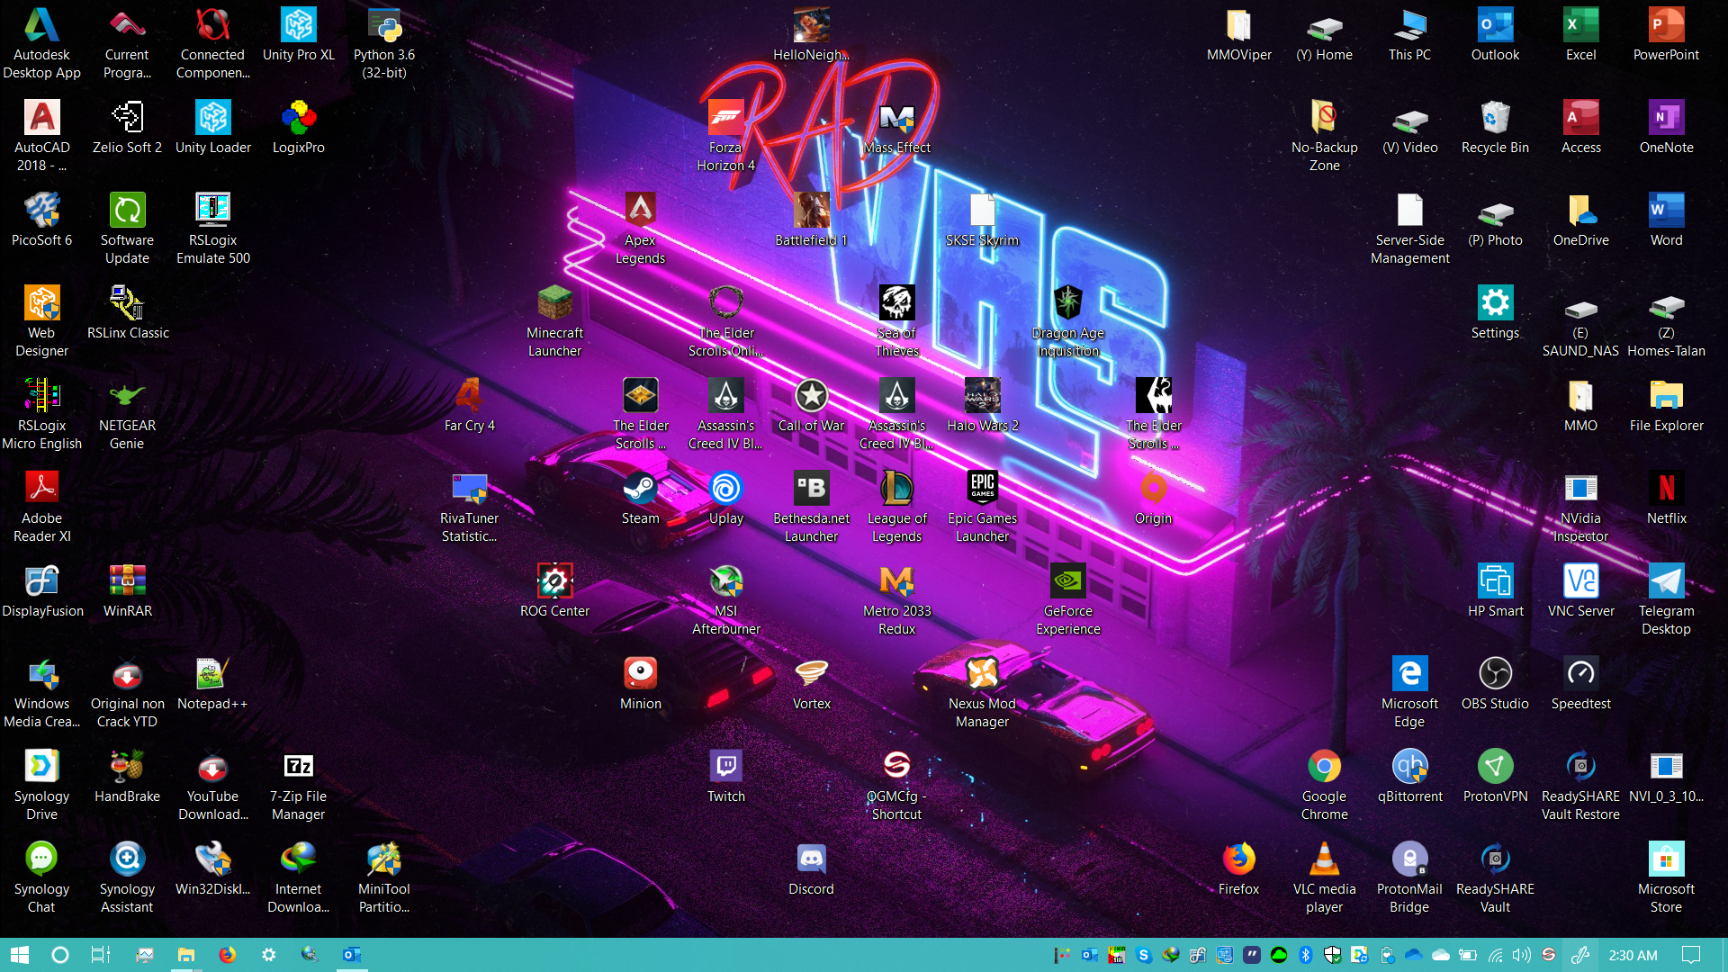The width and height of the screenshot is (1728, 972).
Task: Click the Bluetooth tray icon
Action: [1305, 955]
